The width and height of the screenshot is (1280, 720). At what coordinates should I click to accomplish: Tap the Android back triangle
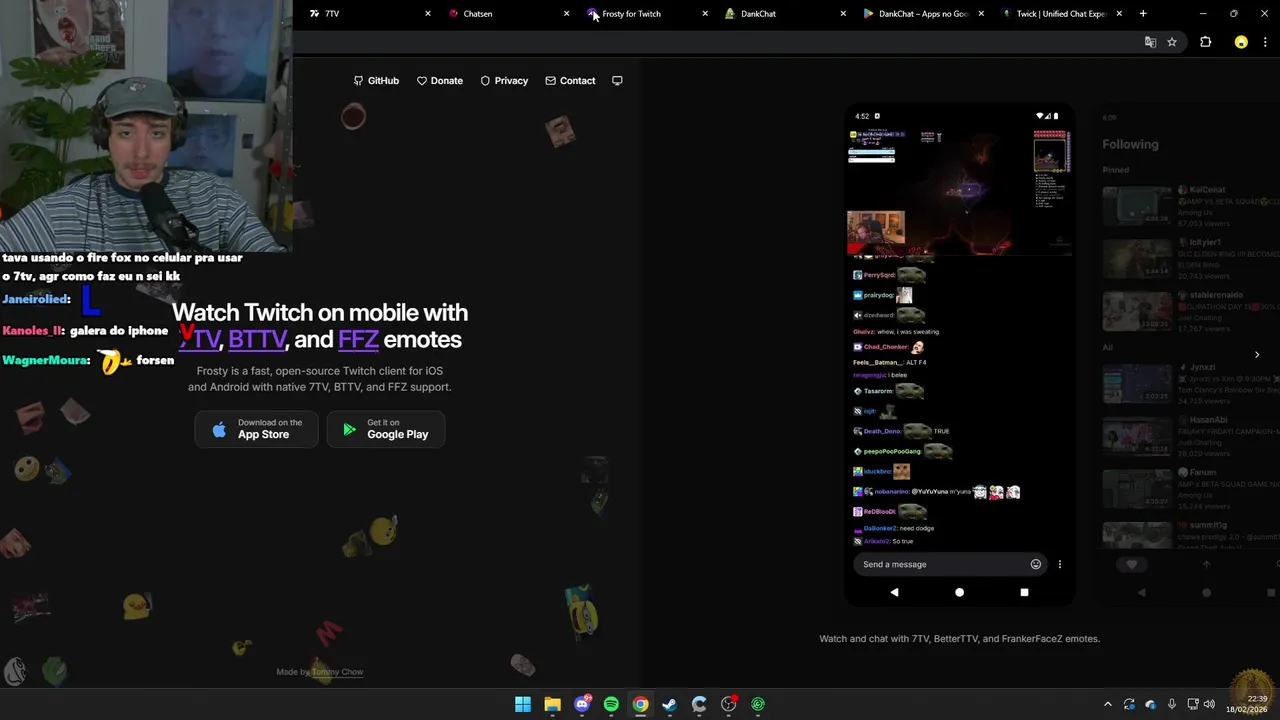pos(894,592)
